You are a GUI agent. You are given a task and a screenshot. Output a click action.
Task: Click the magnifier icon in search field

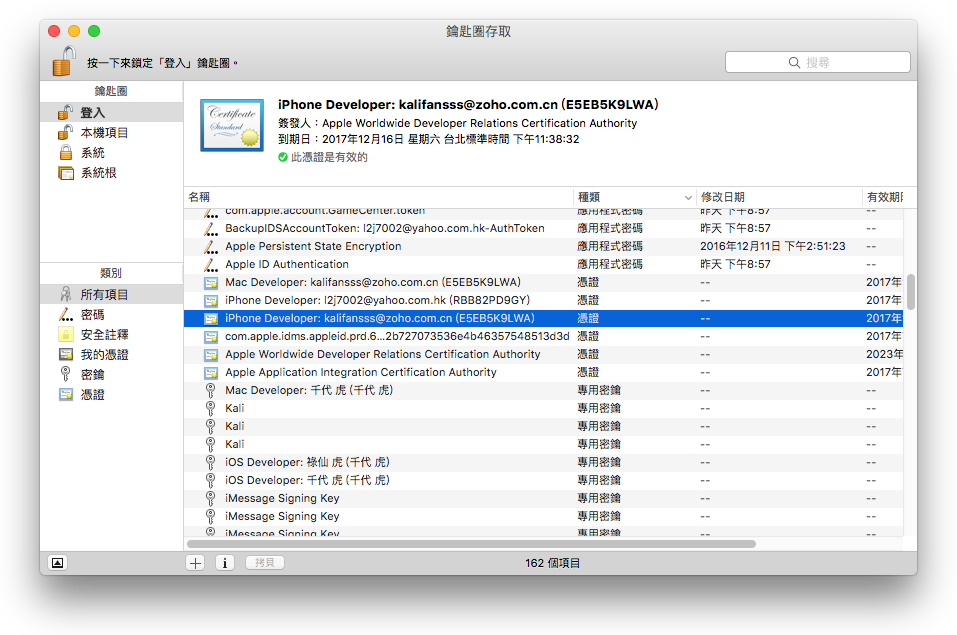click(x=794, y=62)
